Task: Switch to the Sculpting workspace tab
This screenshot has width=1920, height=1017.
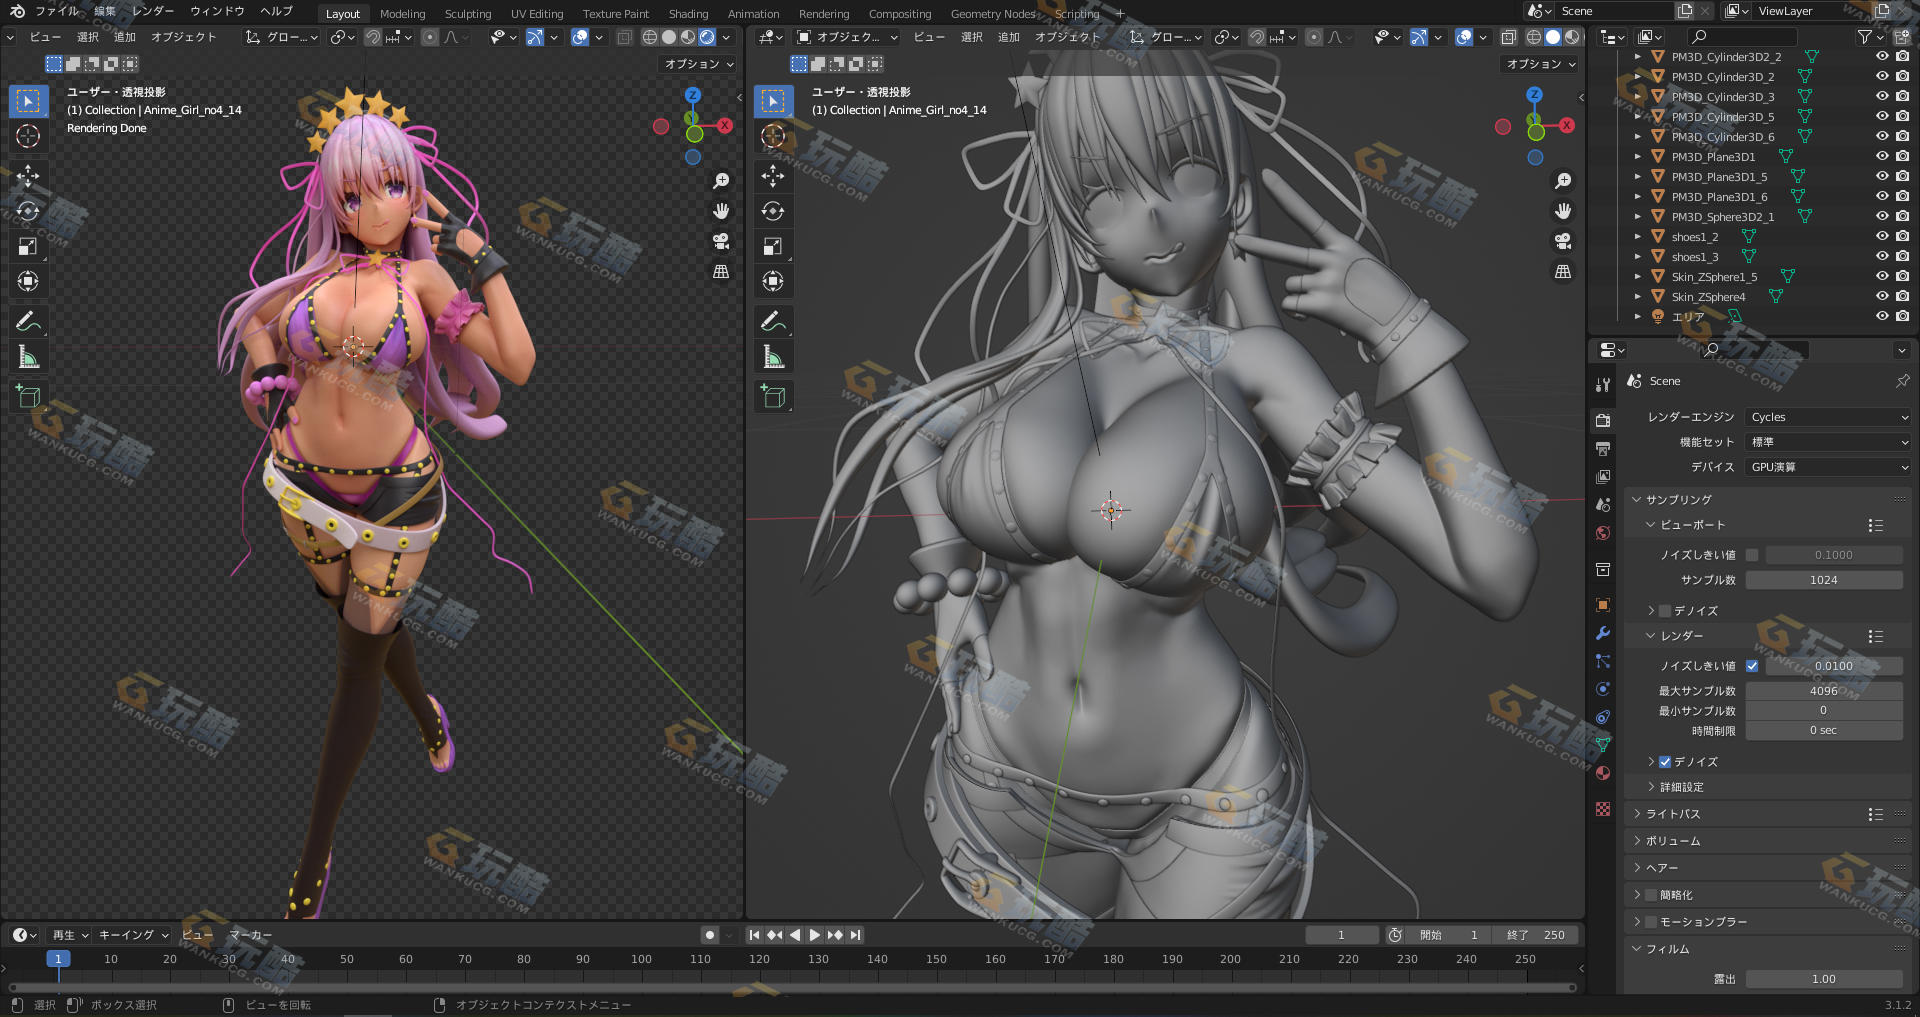Action: tap(468, 14)
